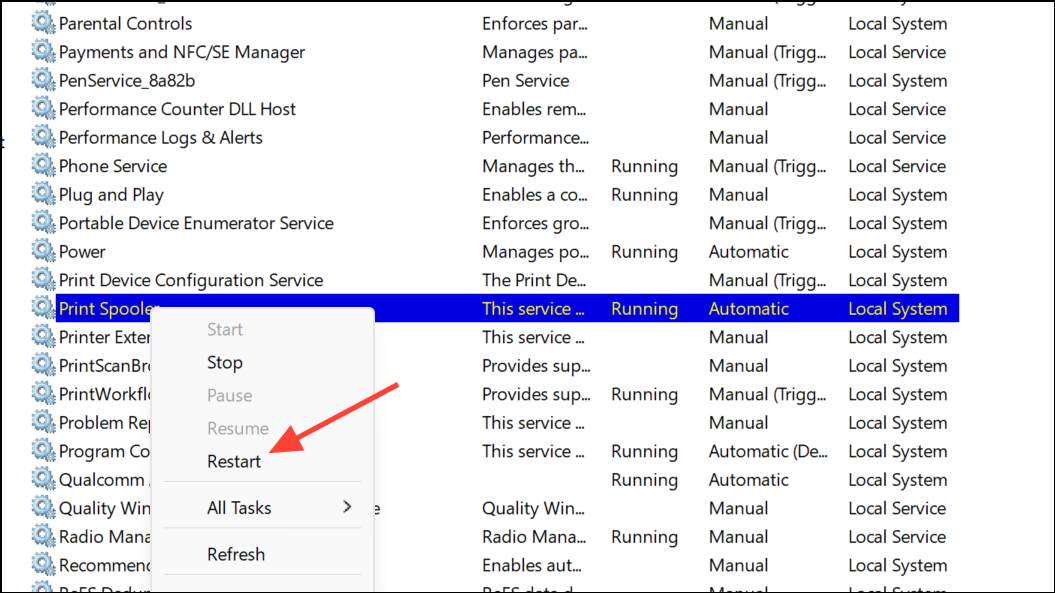Choose Restart from the context menu

233,462
